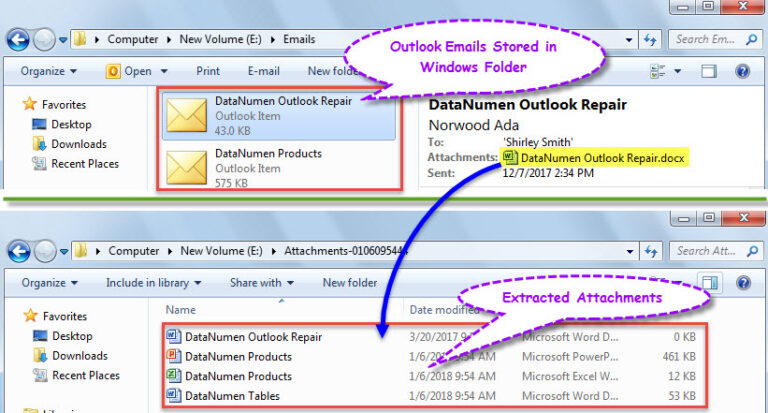Click Open button with Outlook icon
This screenshot has width=768, height=413.
(129, 72)
